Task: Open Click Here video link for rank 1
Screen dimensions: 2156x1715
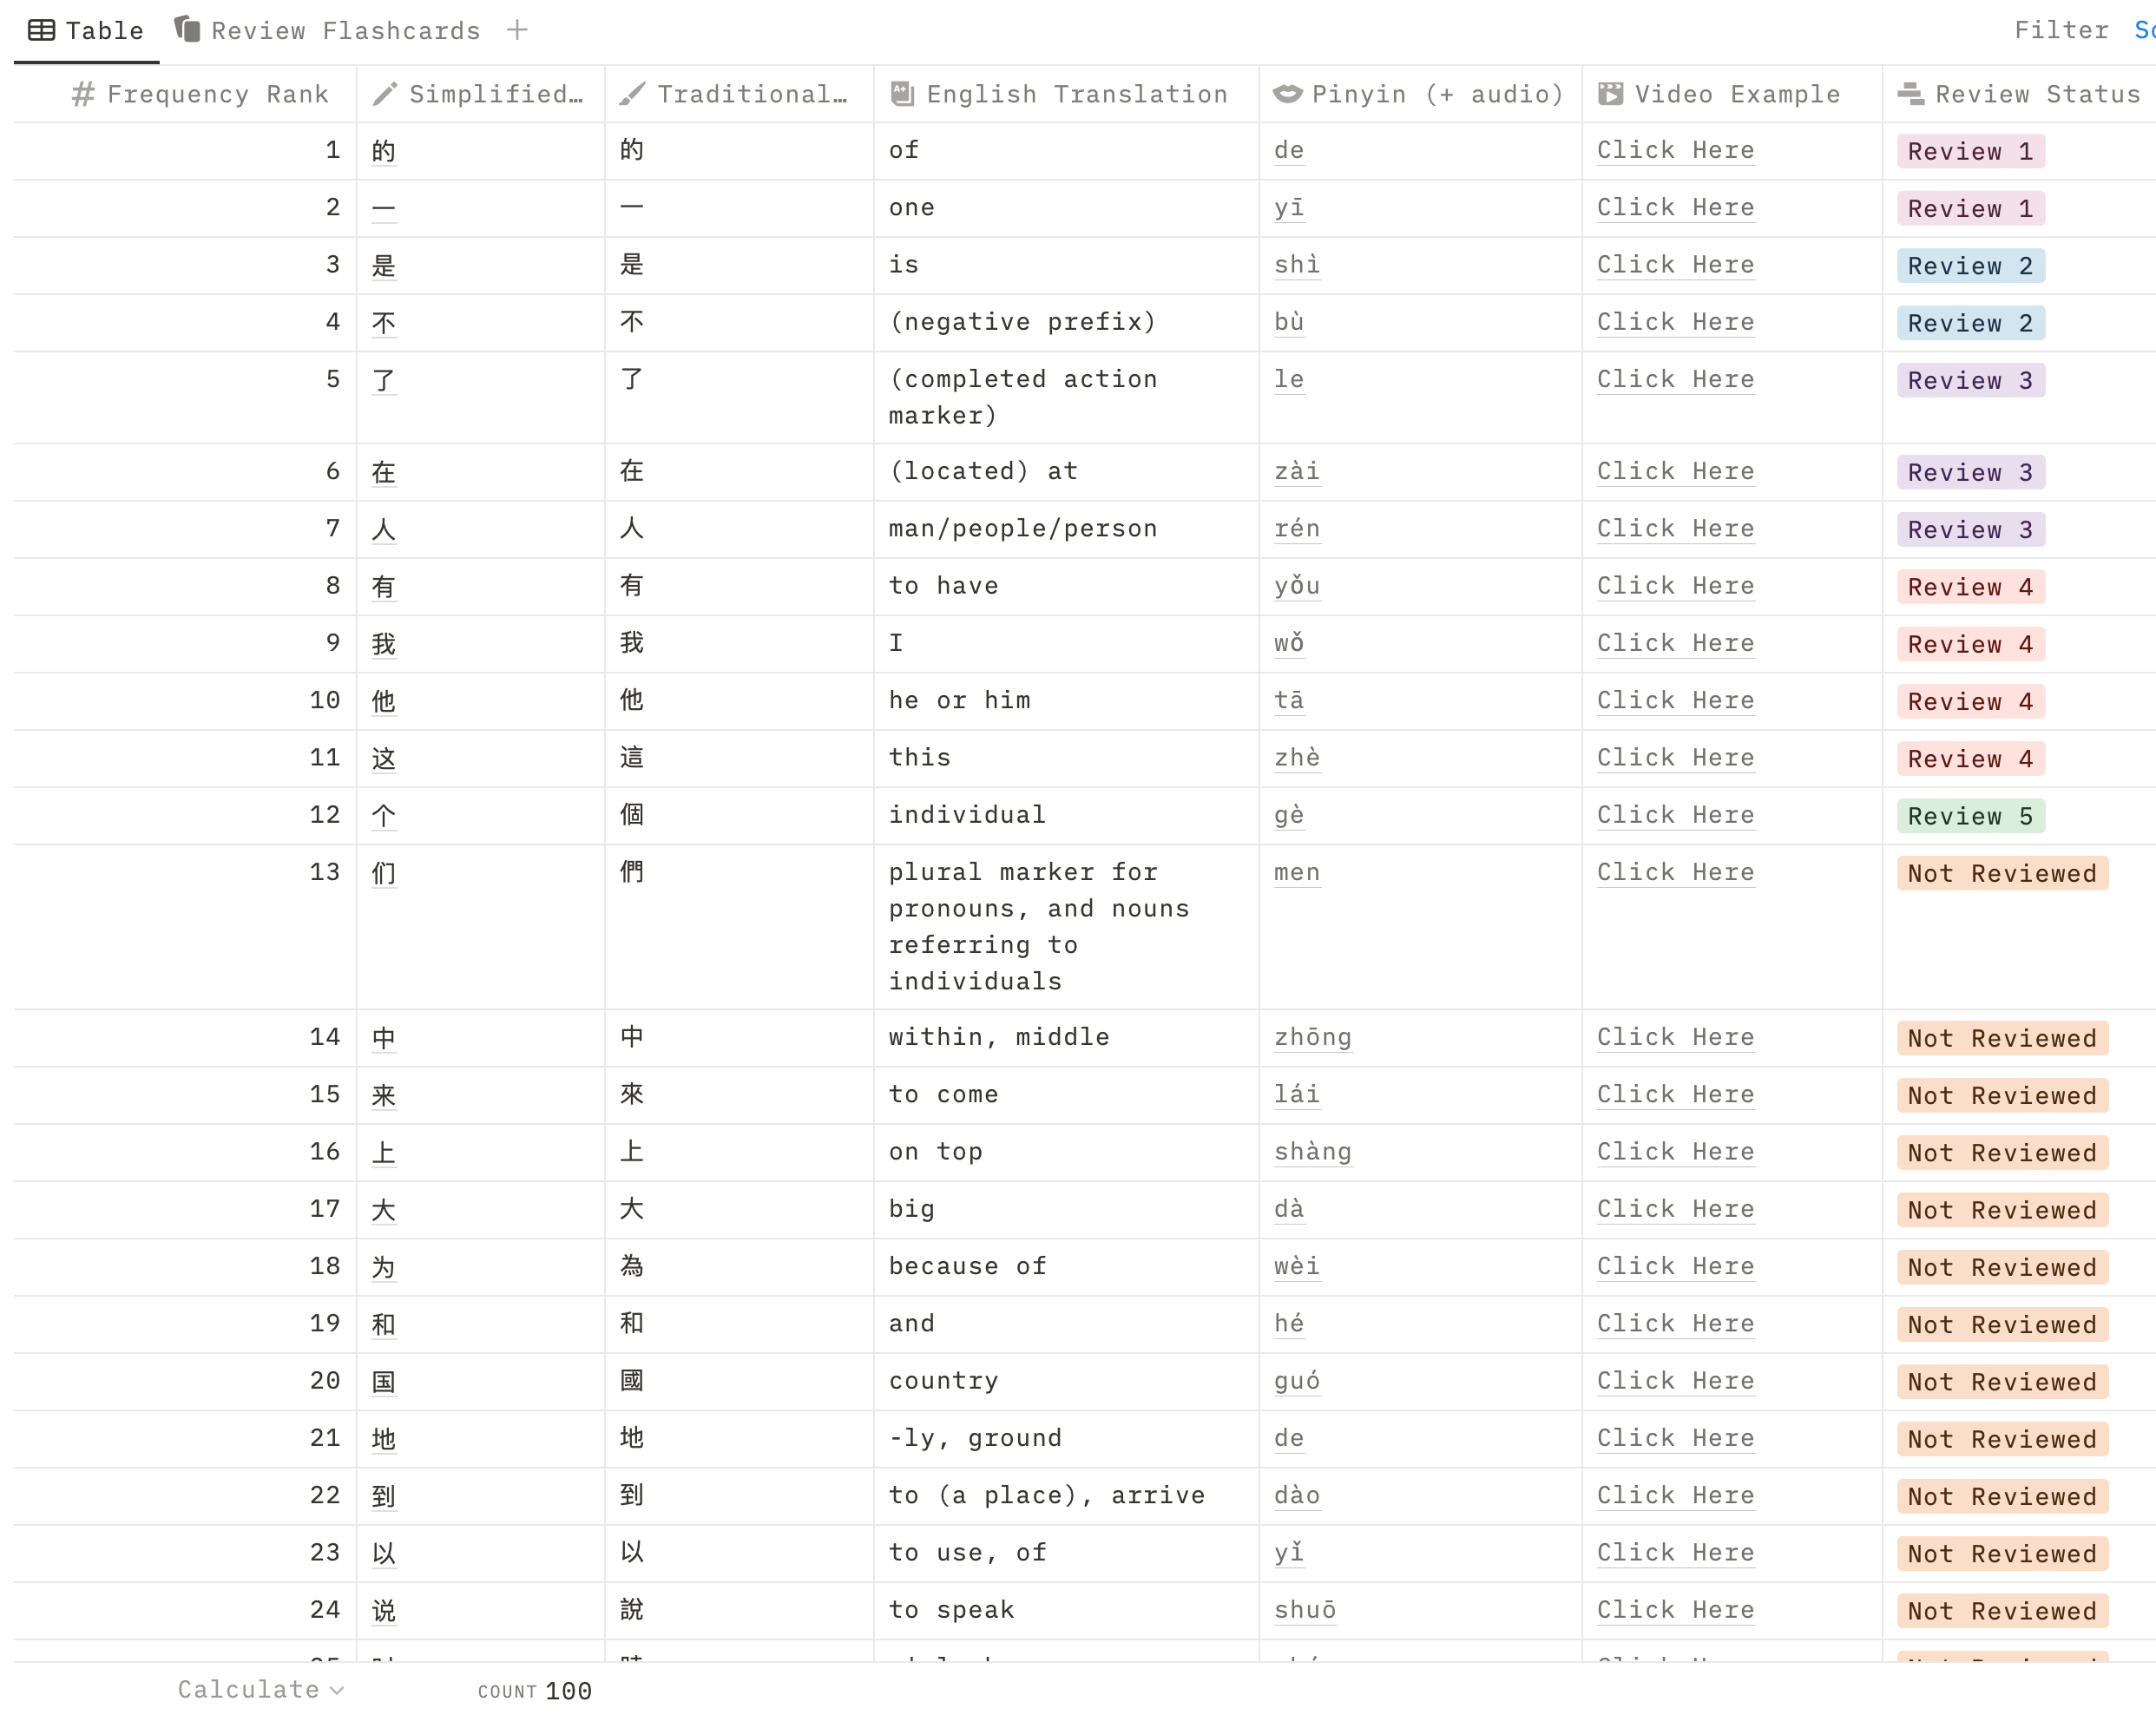Action: pos(1675,150)
